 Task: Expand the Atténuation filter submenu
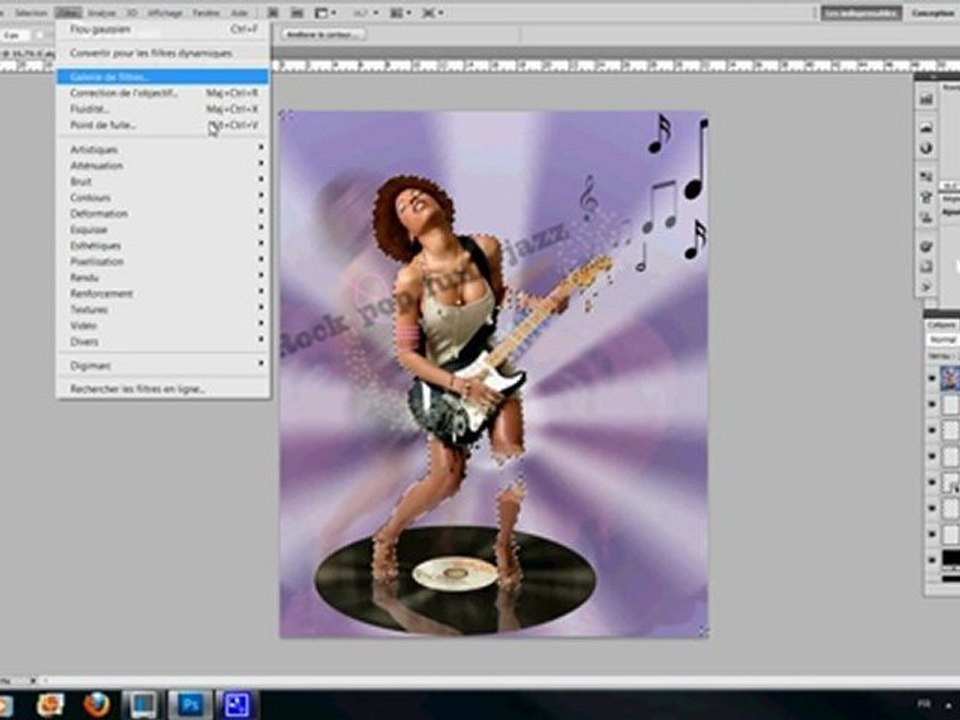click(x=162, y=165)
